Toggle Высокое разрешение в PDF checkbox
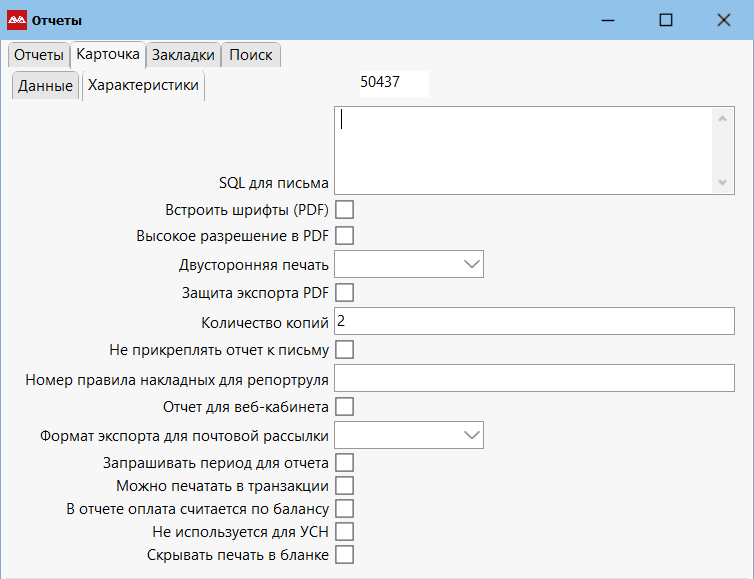This screenshot has height=579, width=754. click(x=344, y=236)
